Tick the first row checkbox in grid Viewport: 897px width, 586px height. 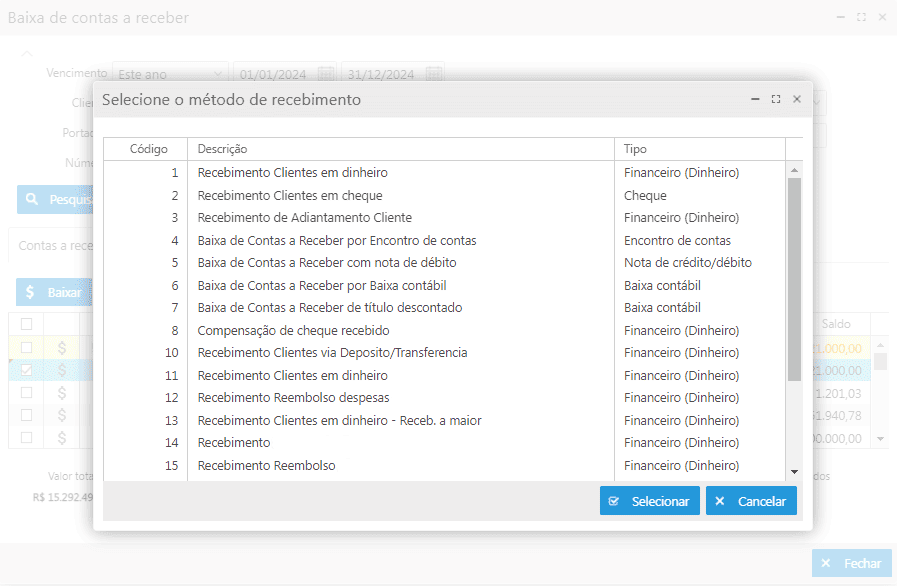coord(27,347)
